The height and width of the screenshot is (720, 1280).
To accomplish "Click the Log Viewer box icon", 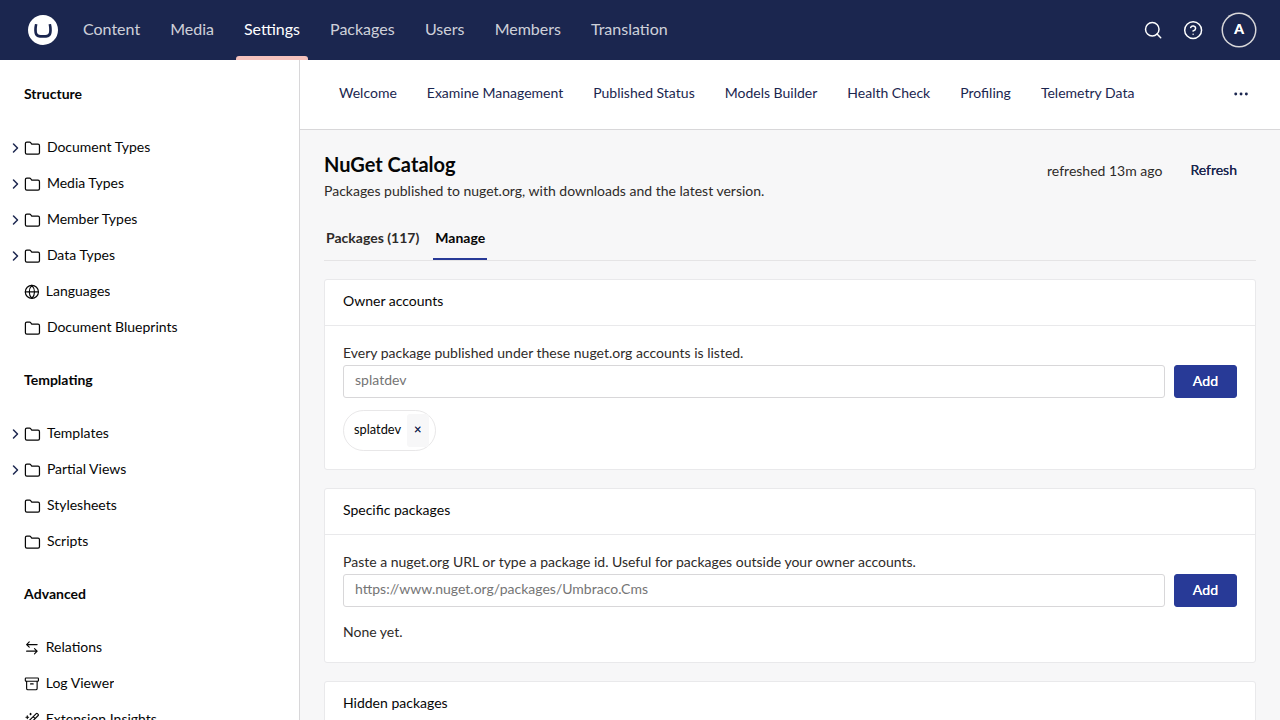I will [x=32, y=684].
